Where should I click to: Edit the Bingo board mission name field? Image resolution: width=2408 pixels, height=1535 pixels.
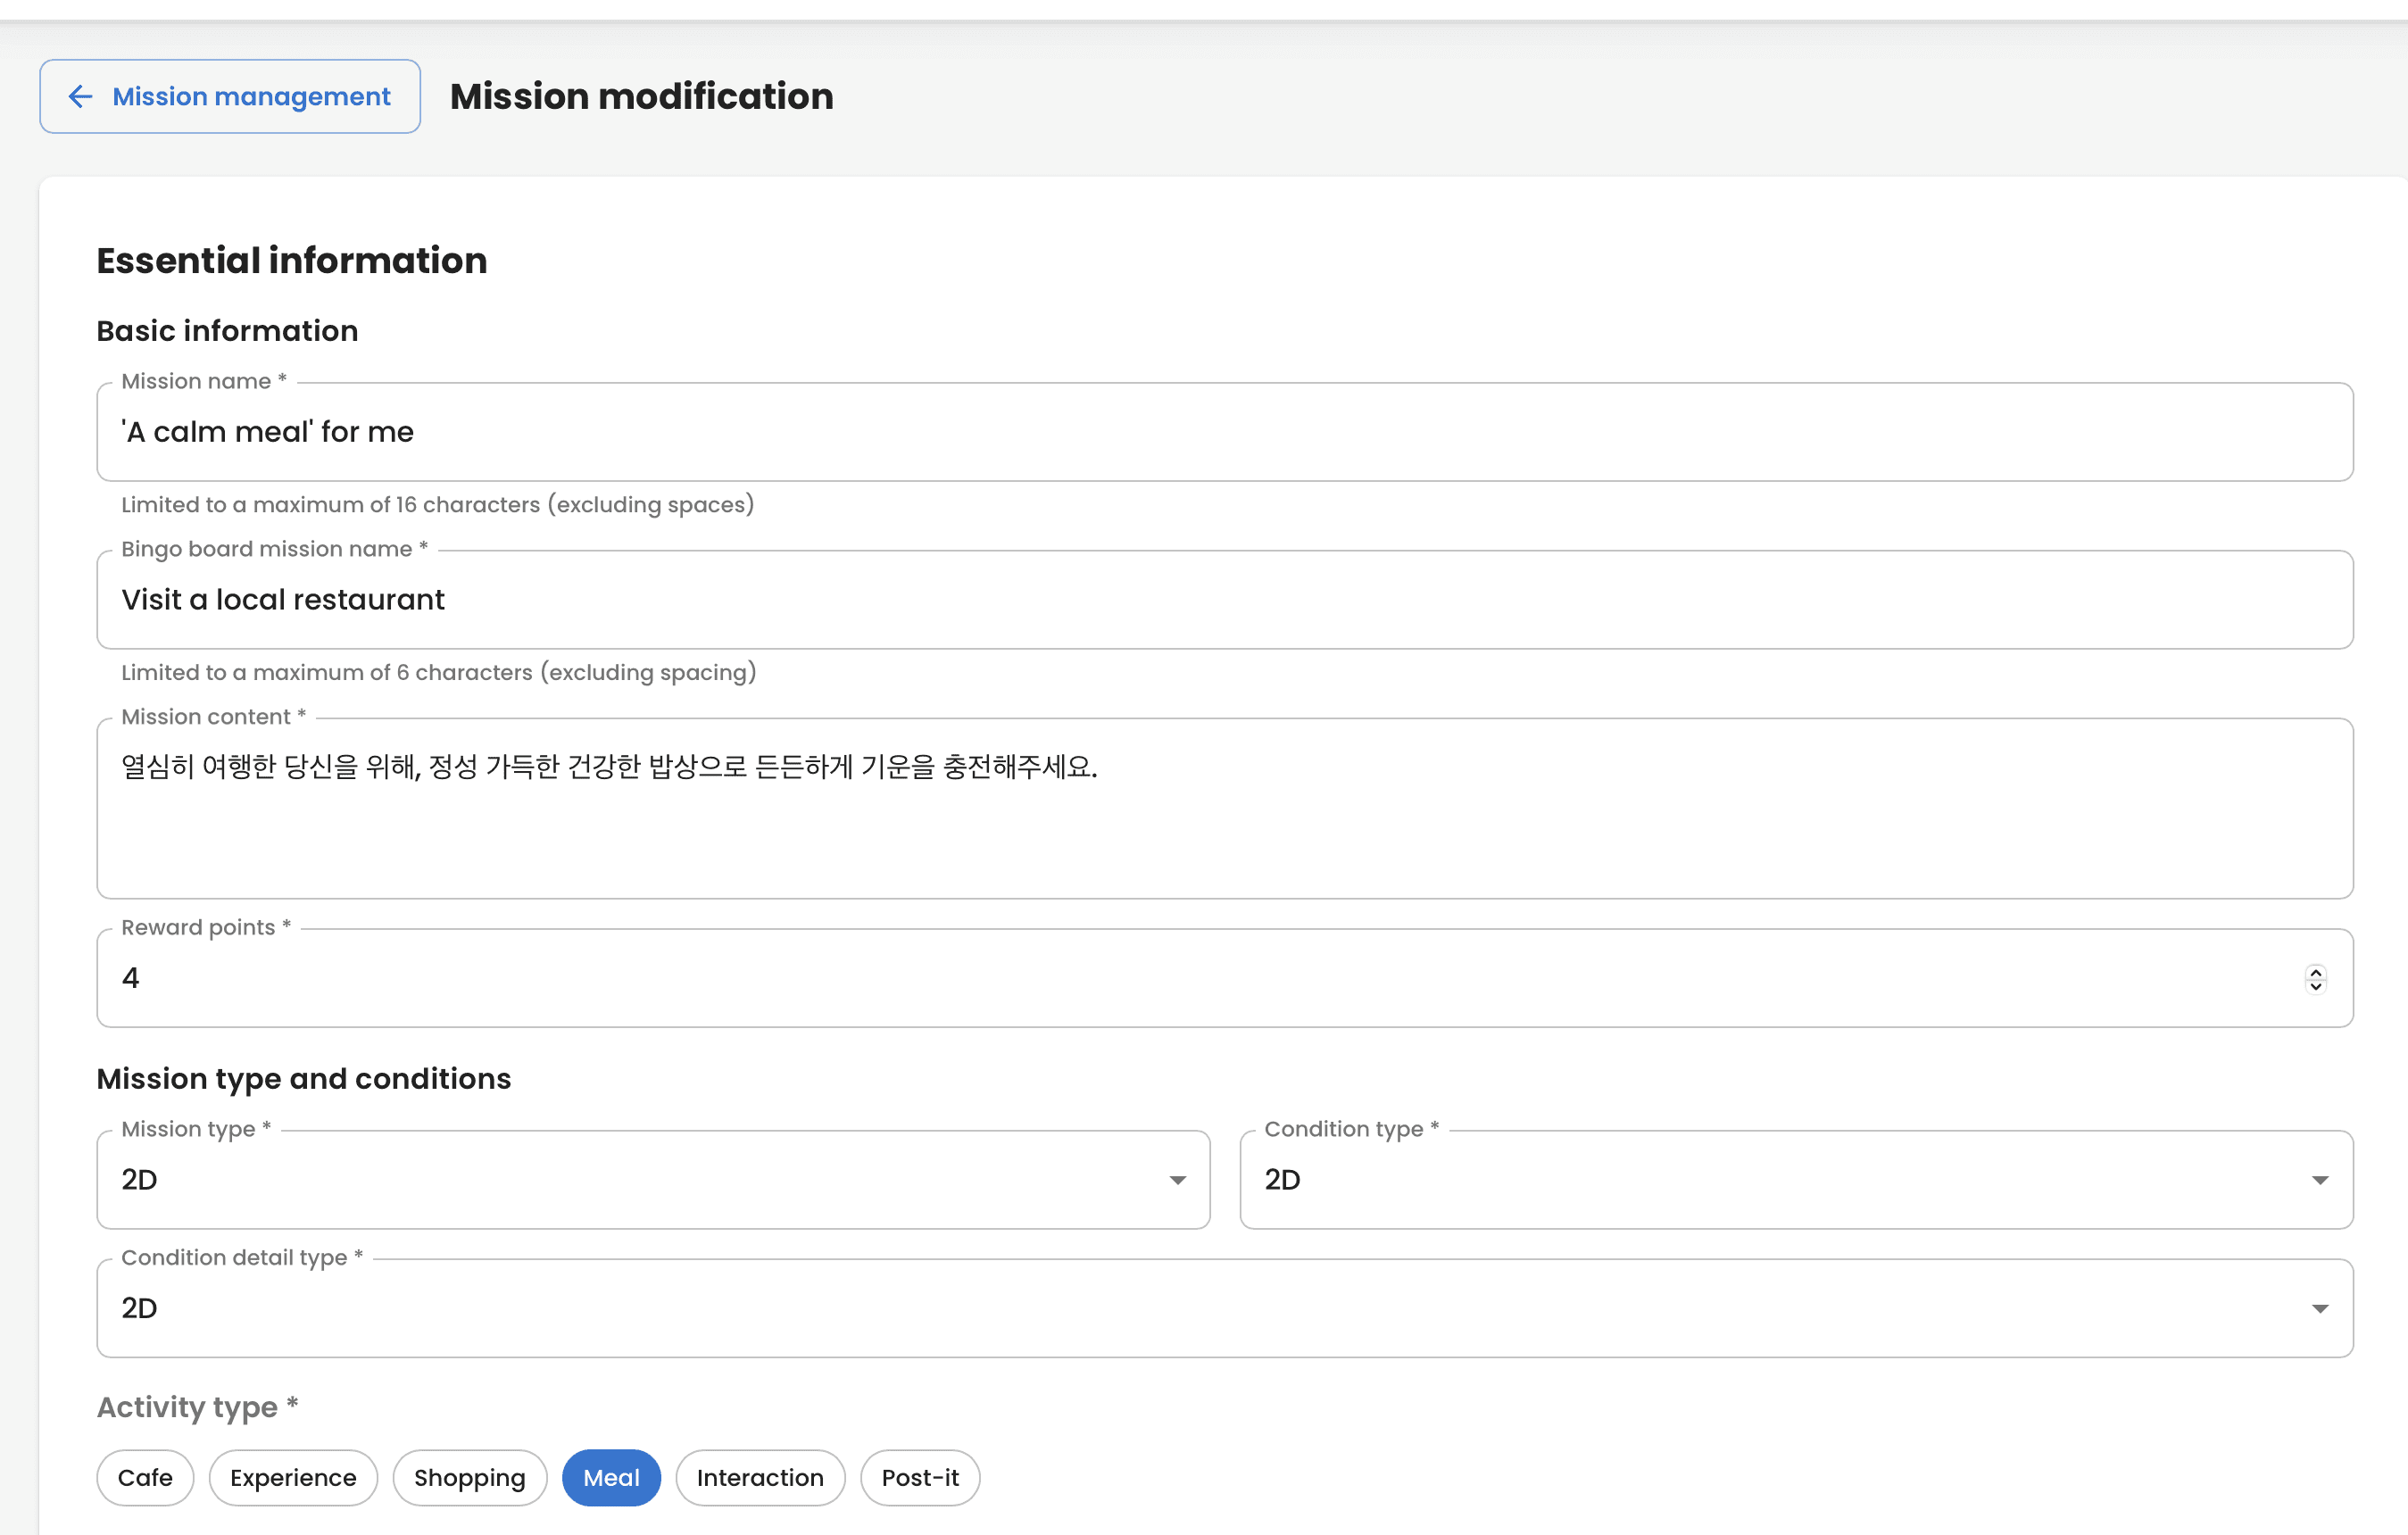click(x=1224, y=600)
